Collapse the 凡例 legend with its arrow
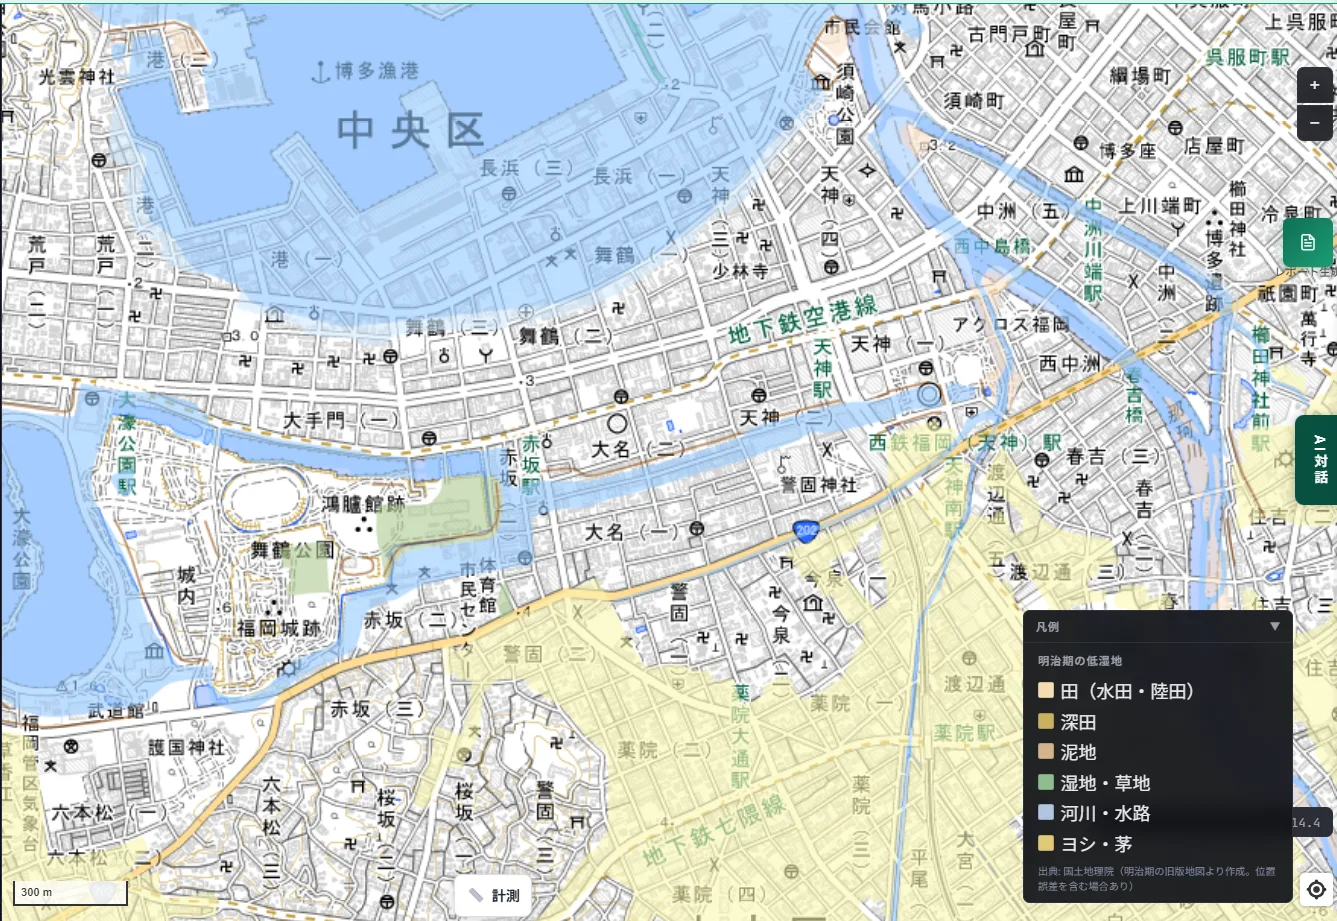 [1274, 627]
